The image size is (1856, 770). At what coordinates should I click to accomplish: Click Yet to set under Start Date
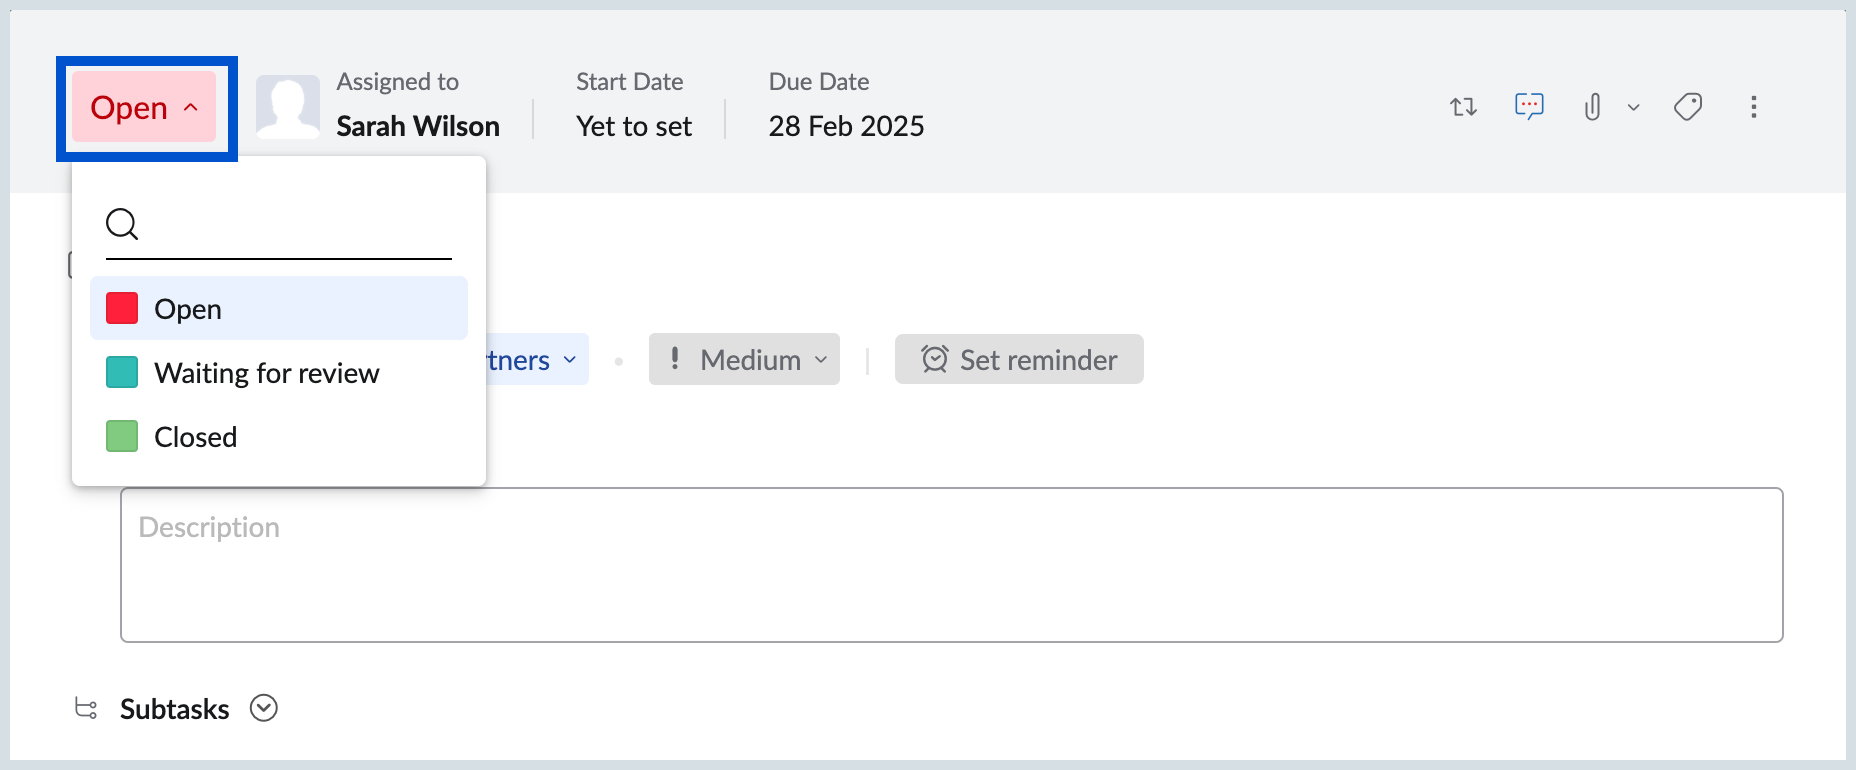coord(633,125)
